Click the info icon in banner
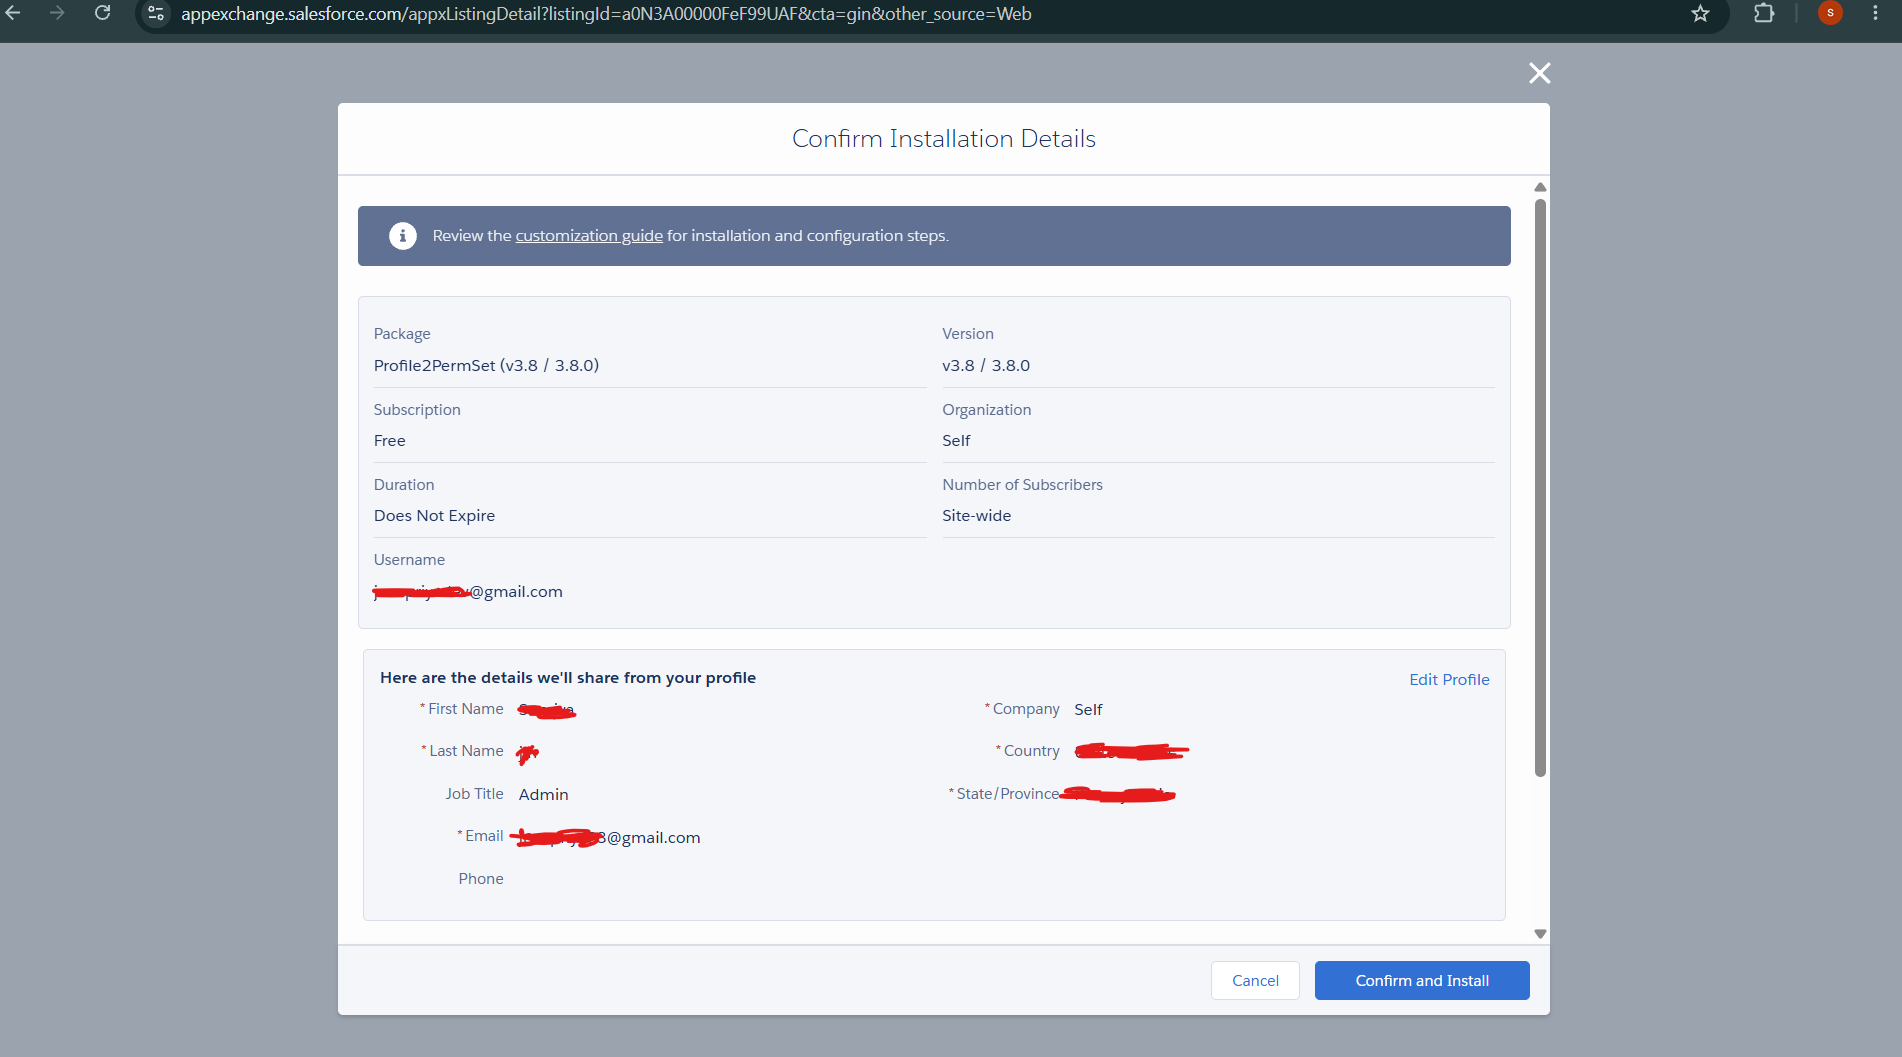Viewport: 1902px width, 1057px height. click(x=402, y=236)
